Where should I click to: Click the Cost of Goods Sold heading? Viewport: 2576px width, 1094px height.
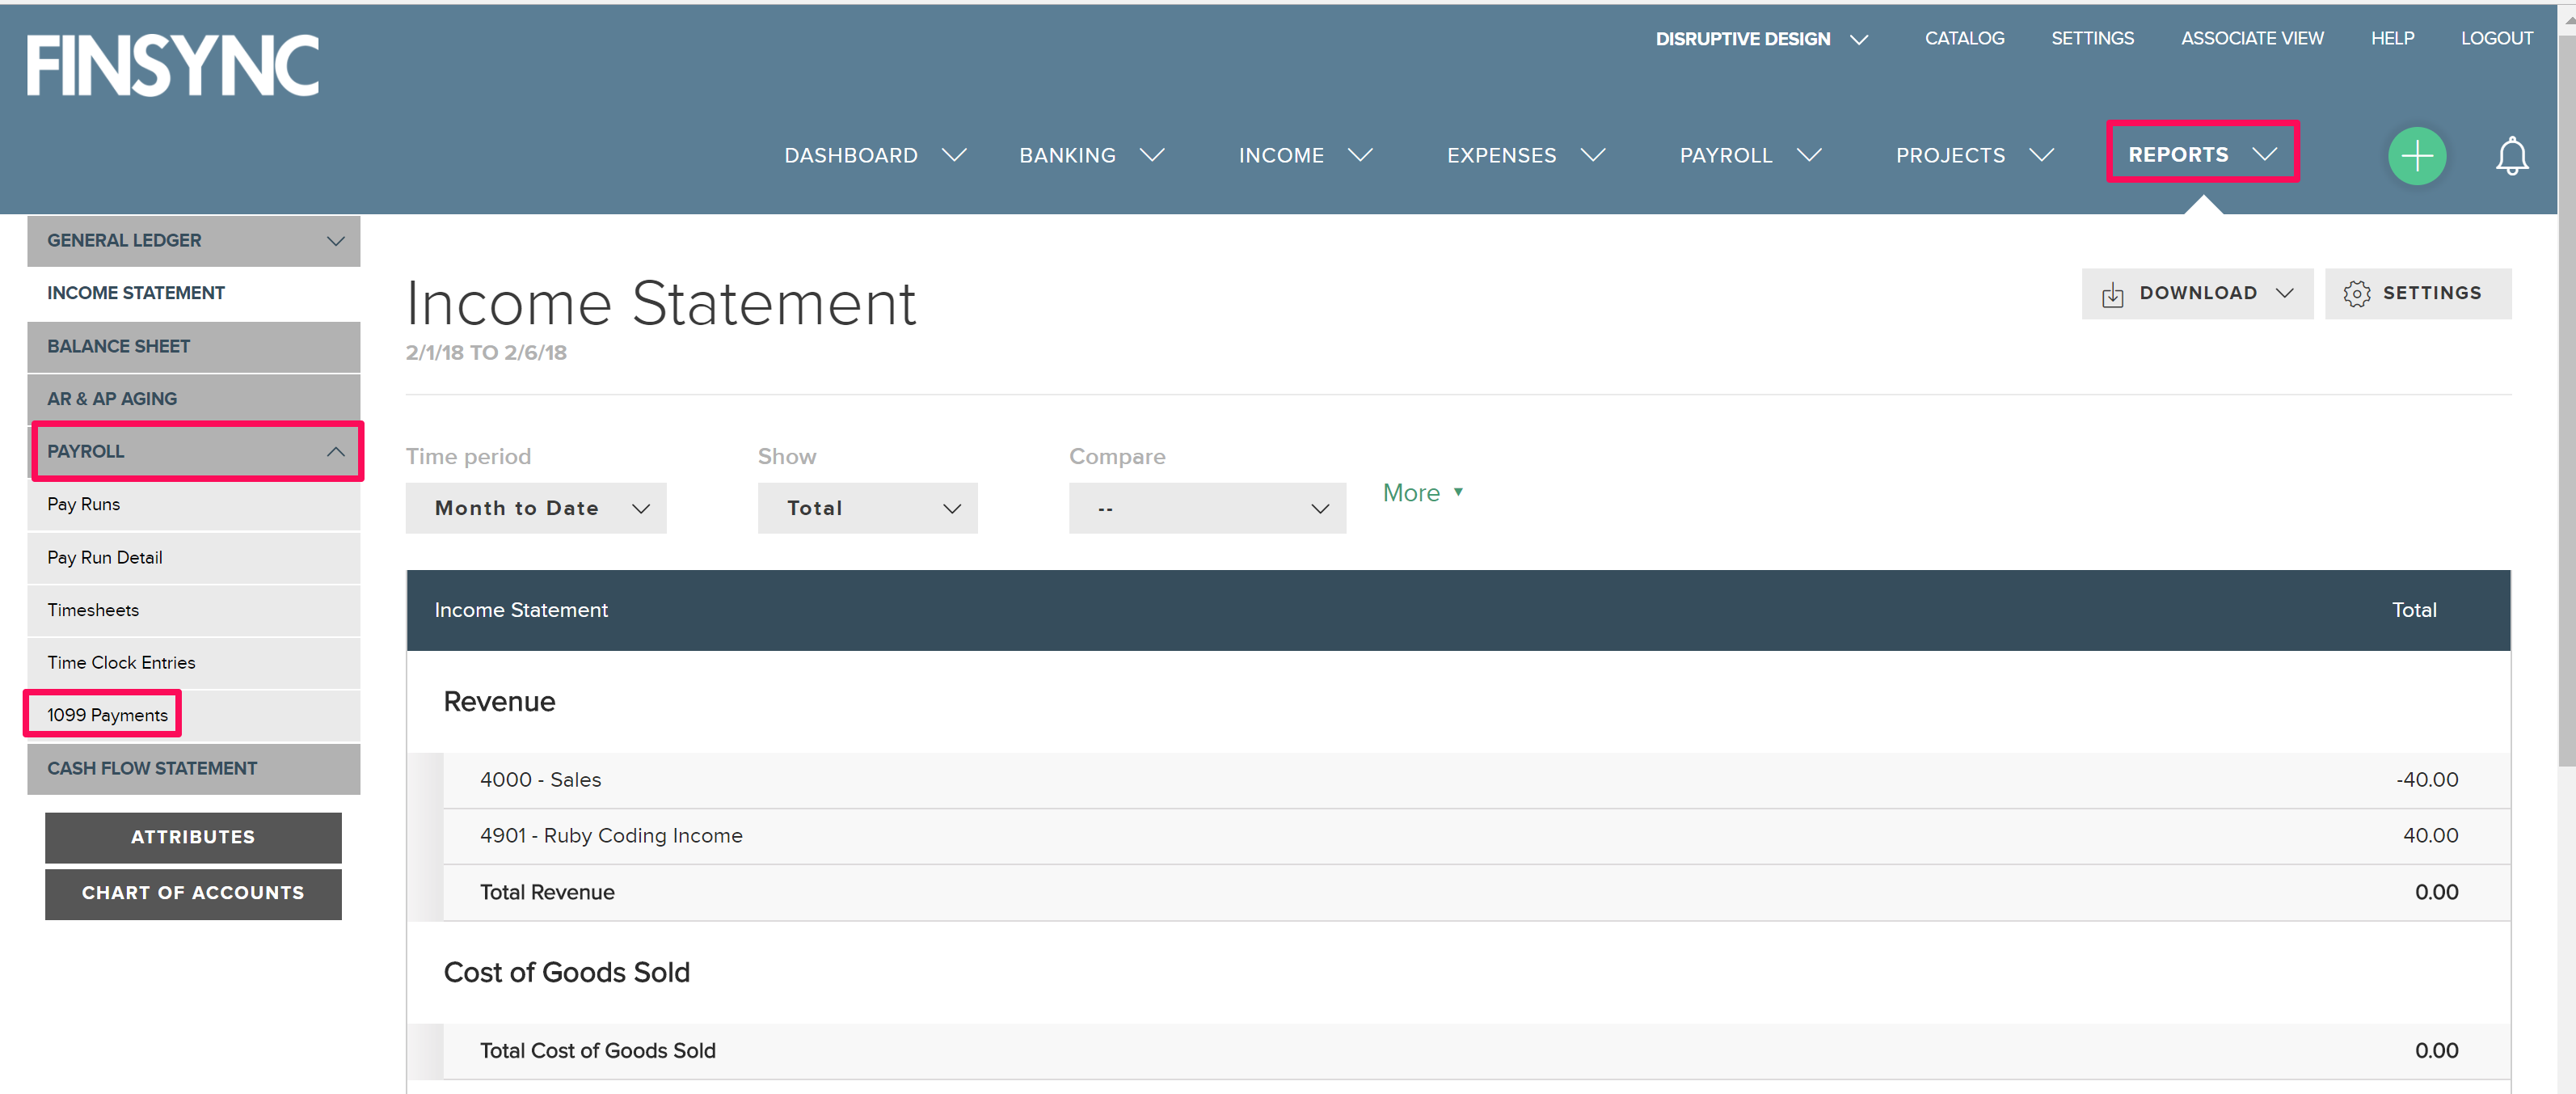[x=566, y=973]
